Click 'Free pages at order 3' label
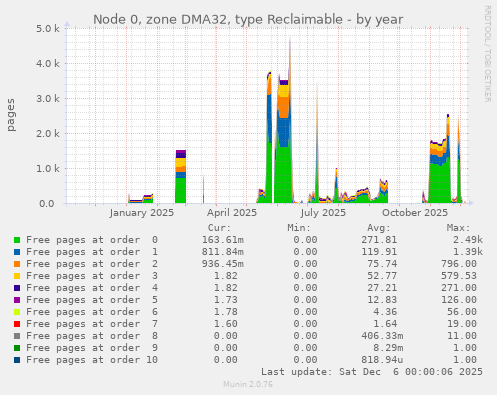Image resolution: width=497 pixels, height=395 pixels. pyautogui.click(x=92, y=276)
